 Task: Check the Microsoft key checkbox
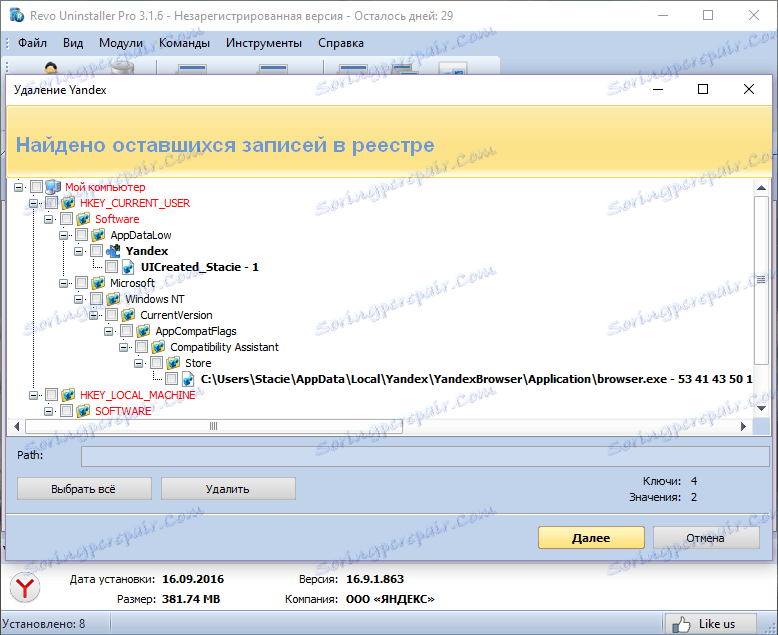point(81,283)
